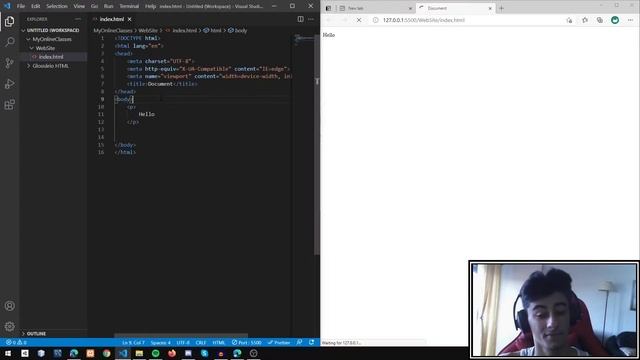The width and height of the screenshot is (640, 360).
Task: Open the Explorer view in activity bar
Action: click(x=9, y=21)
